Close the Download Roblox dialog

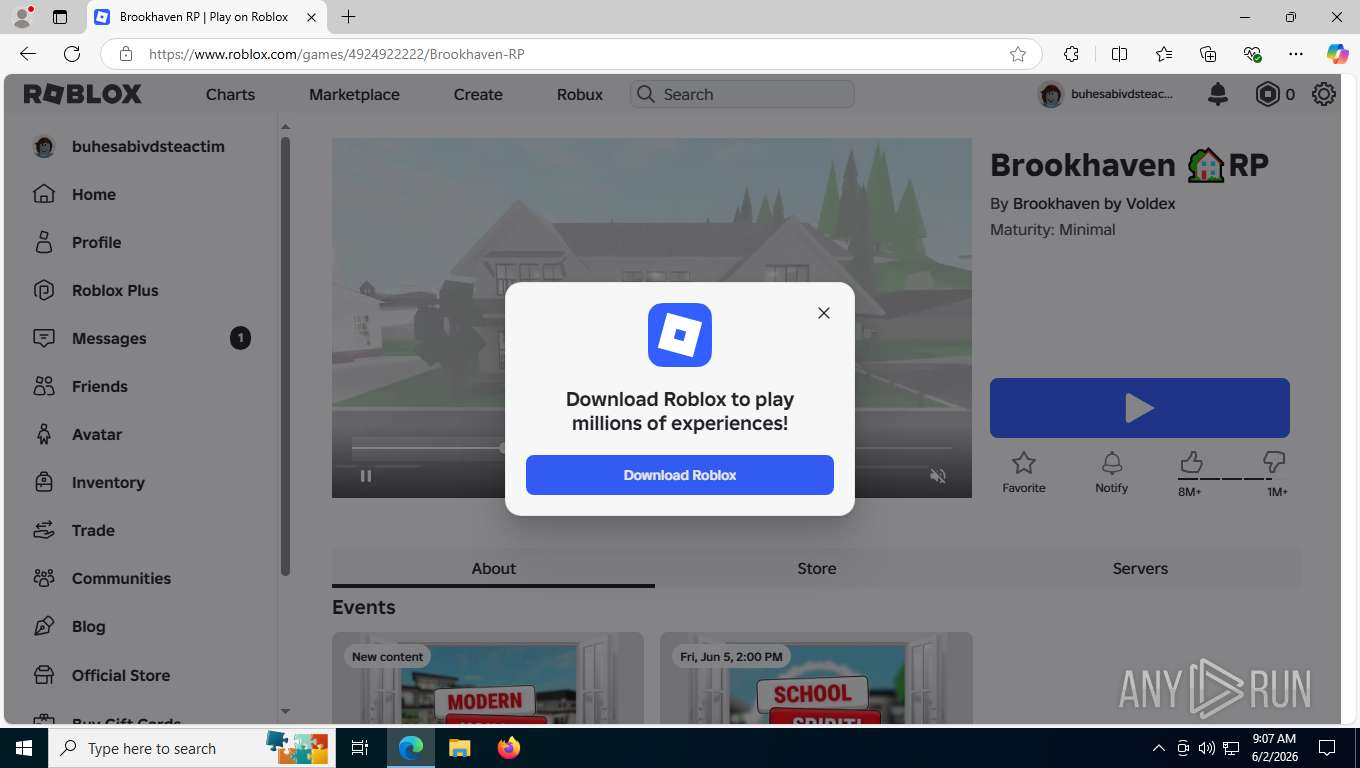click(x=824, y=313)
